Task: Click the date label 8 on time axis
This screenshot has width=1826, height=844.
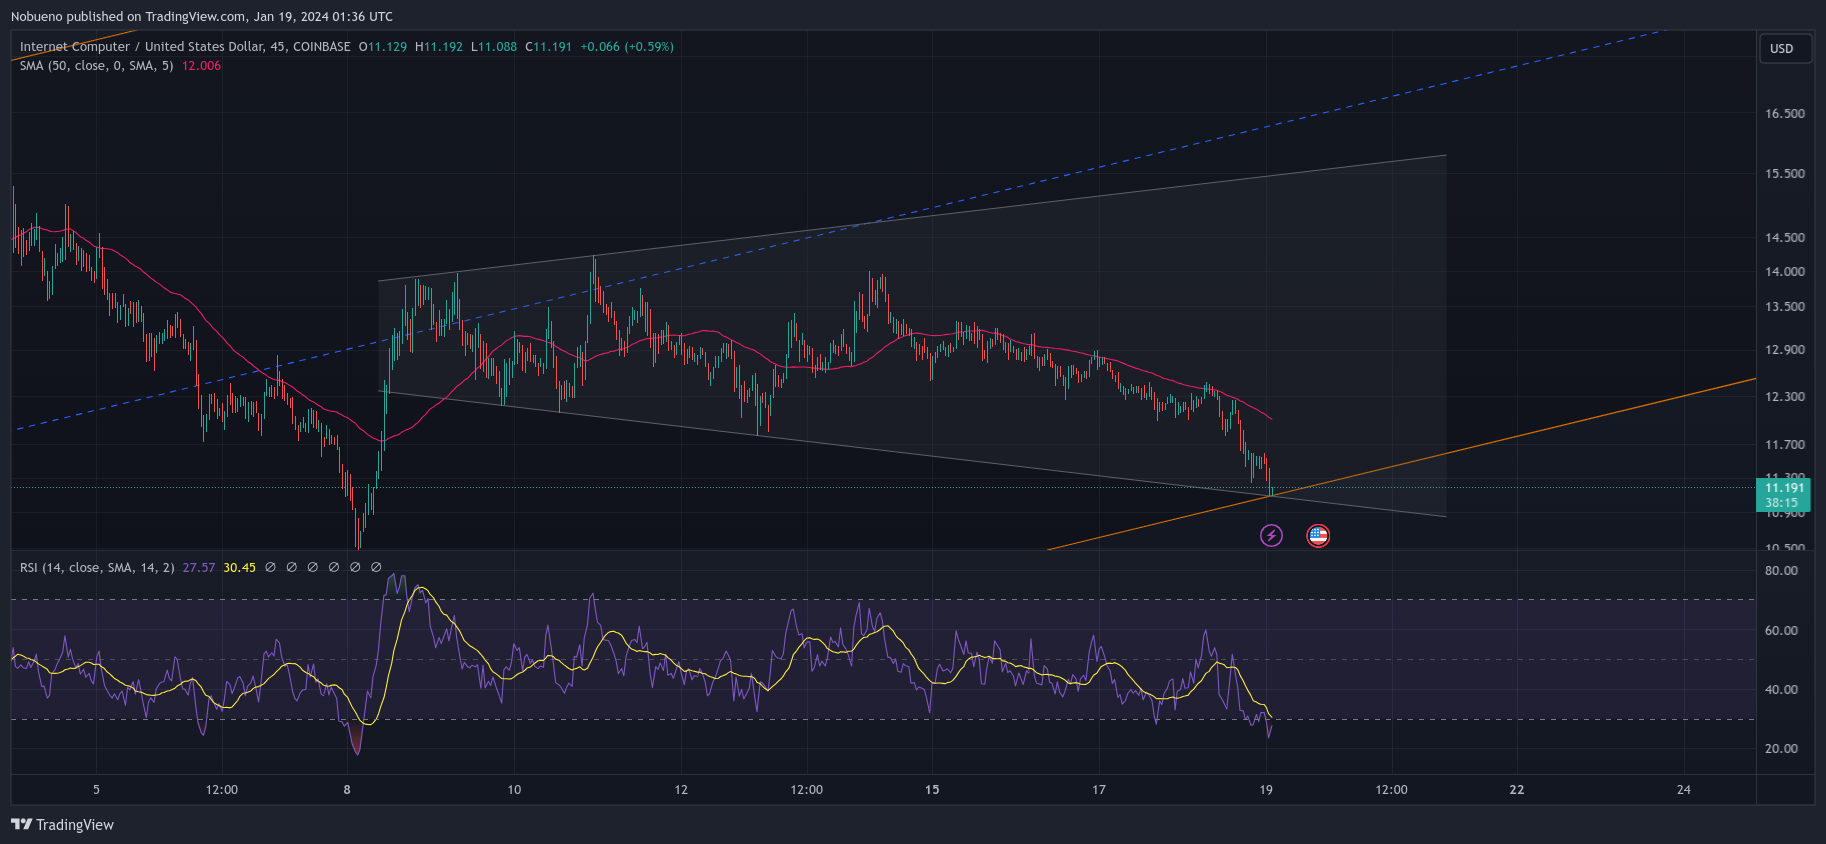Action: (347, 790)
